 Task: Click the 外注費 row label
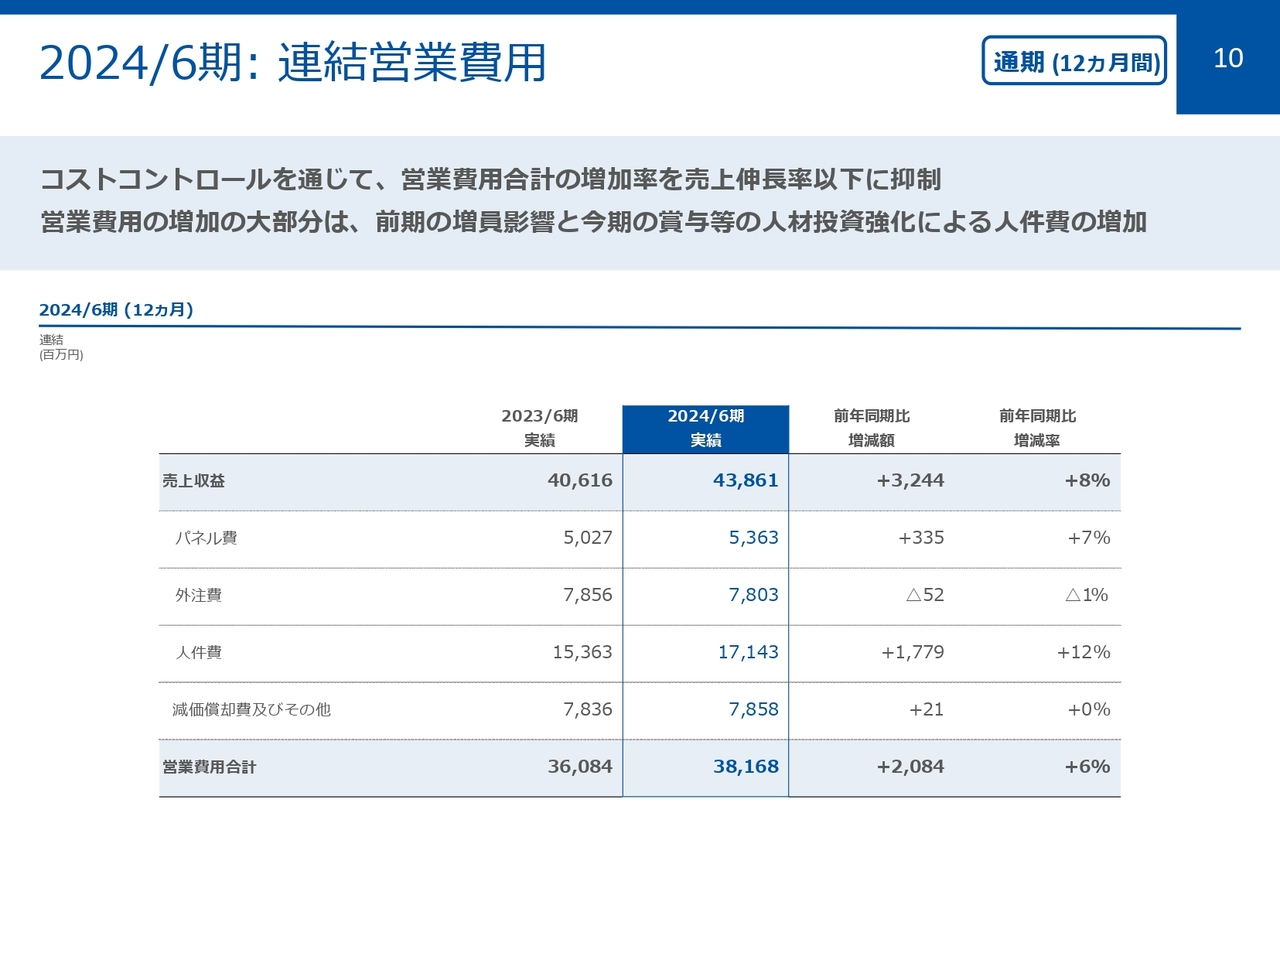coord(198,595)
